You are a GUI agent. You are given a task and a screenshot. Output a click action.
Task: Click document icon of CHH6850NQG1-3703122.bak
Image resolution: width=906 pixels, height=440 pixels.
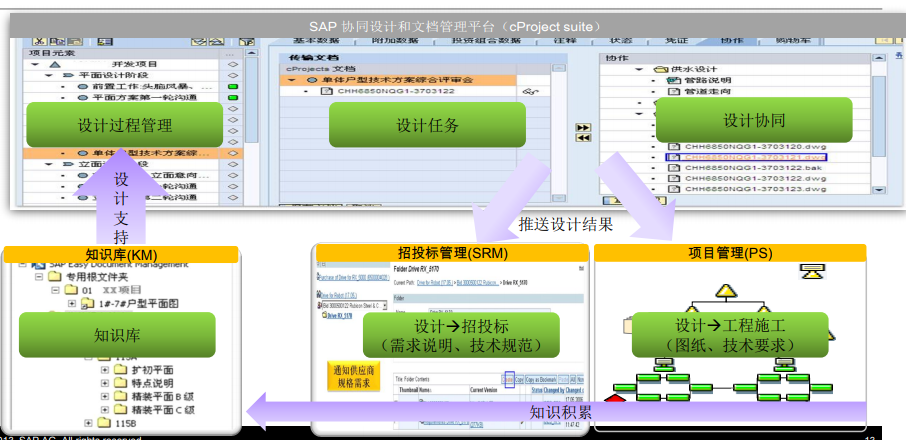(x=674, y=167)
